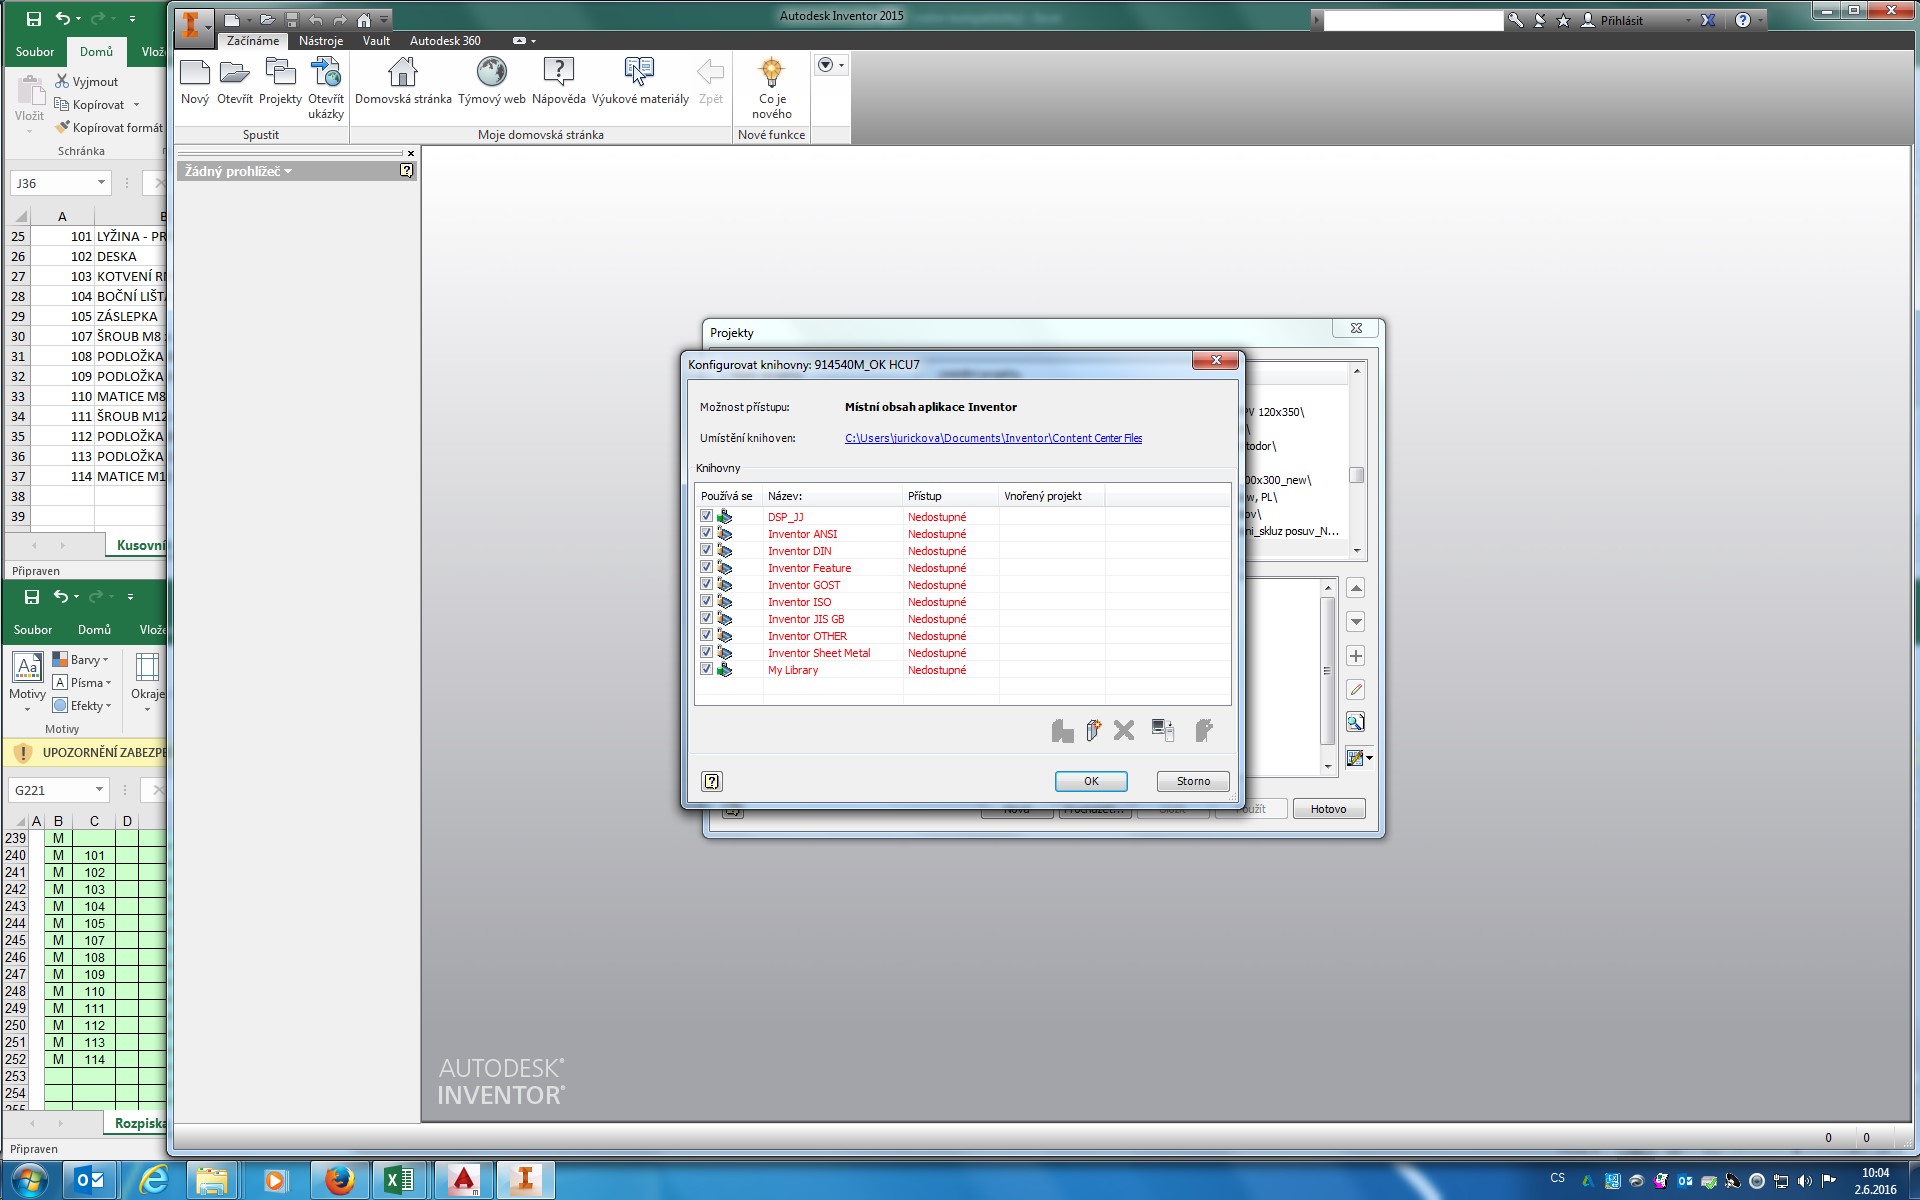Open the Content Center Files path link
This screenshot has height=1200, width=1920.
(993, 438)
